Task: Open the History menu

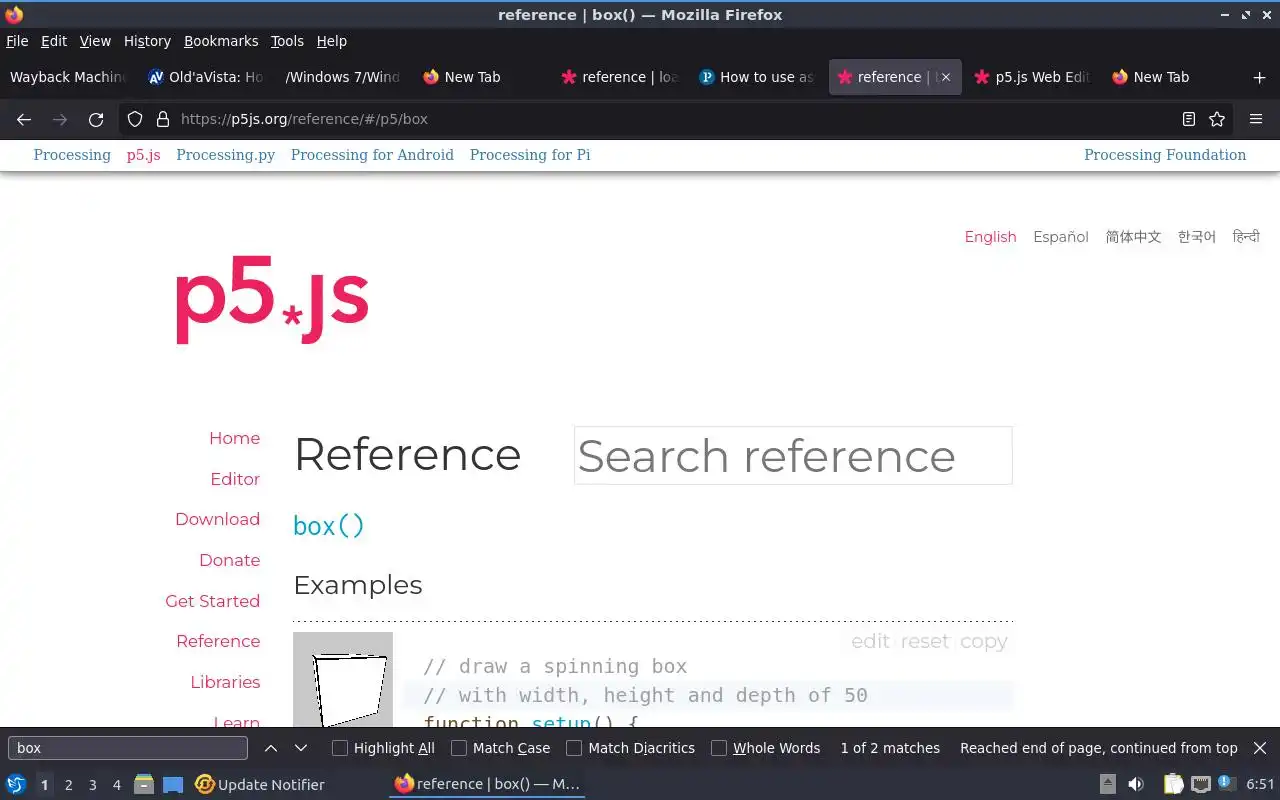Action: pos(147,41)
